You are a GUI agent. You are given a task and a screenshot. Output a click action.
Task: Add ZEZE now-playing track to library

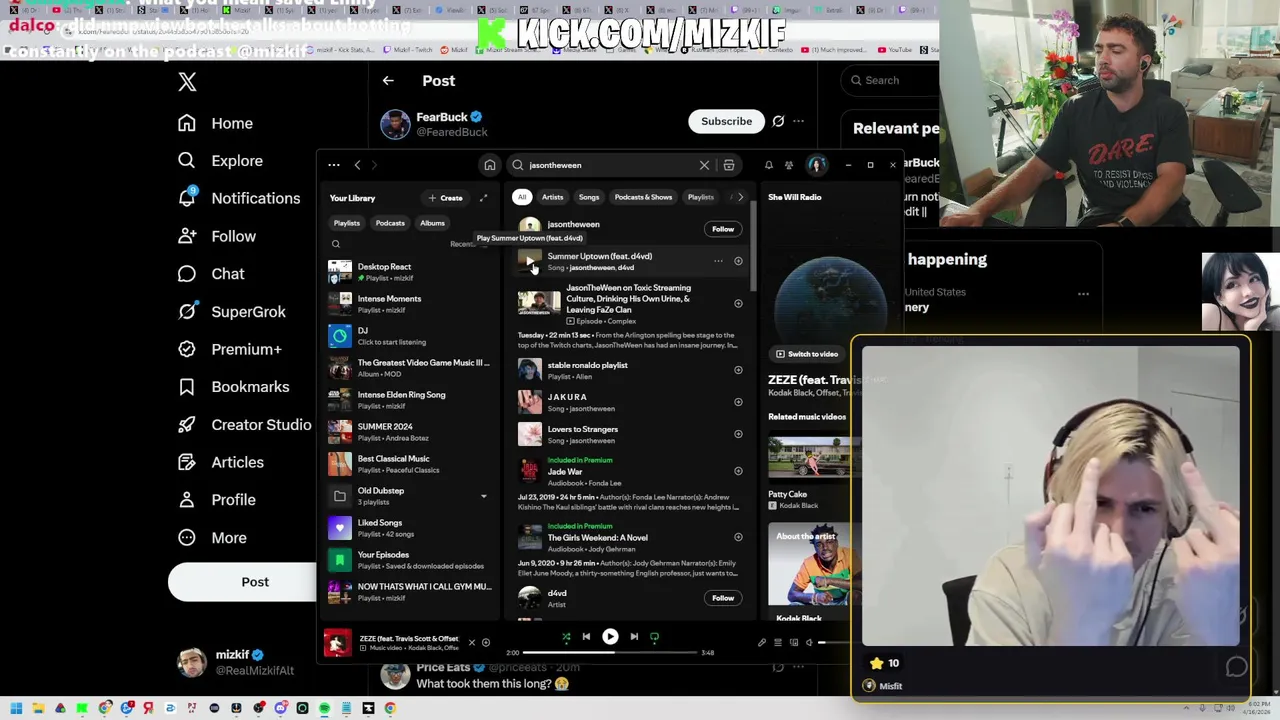coord(486,643)
